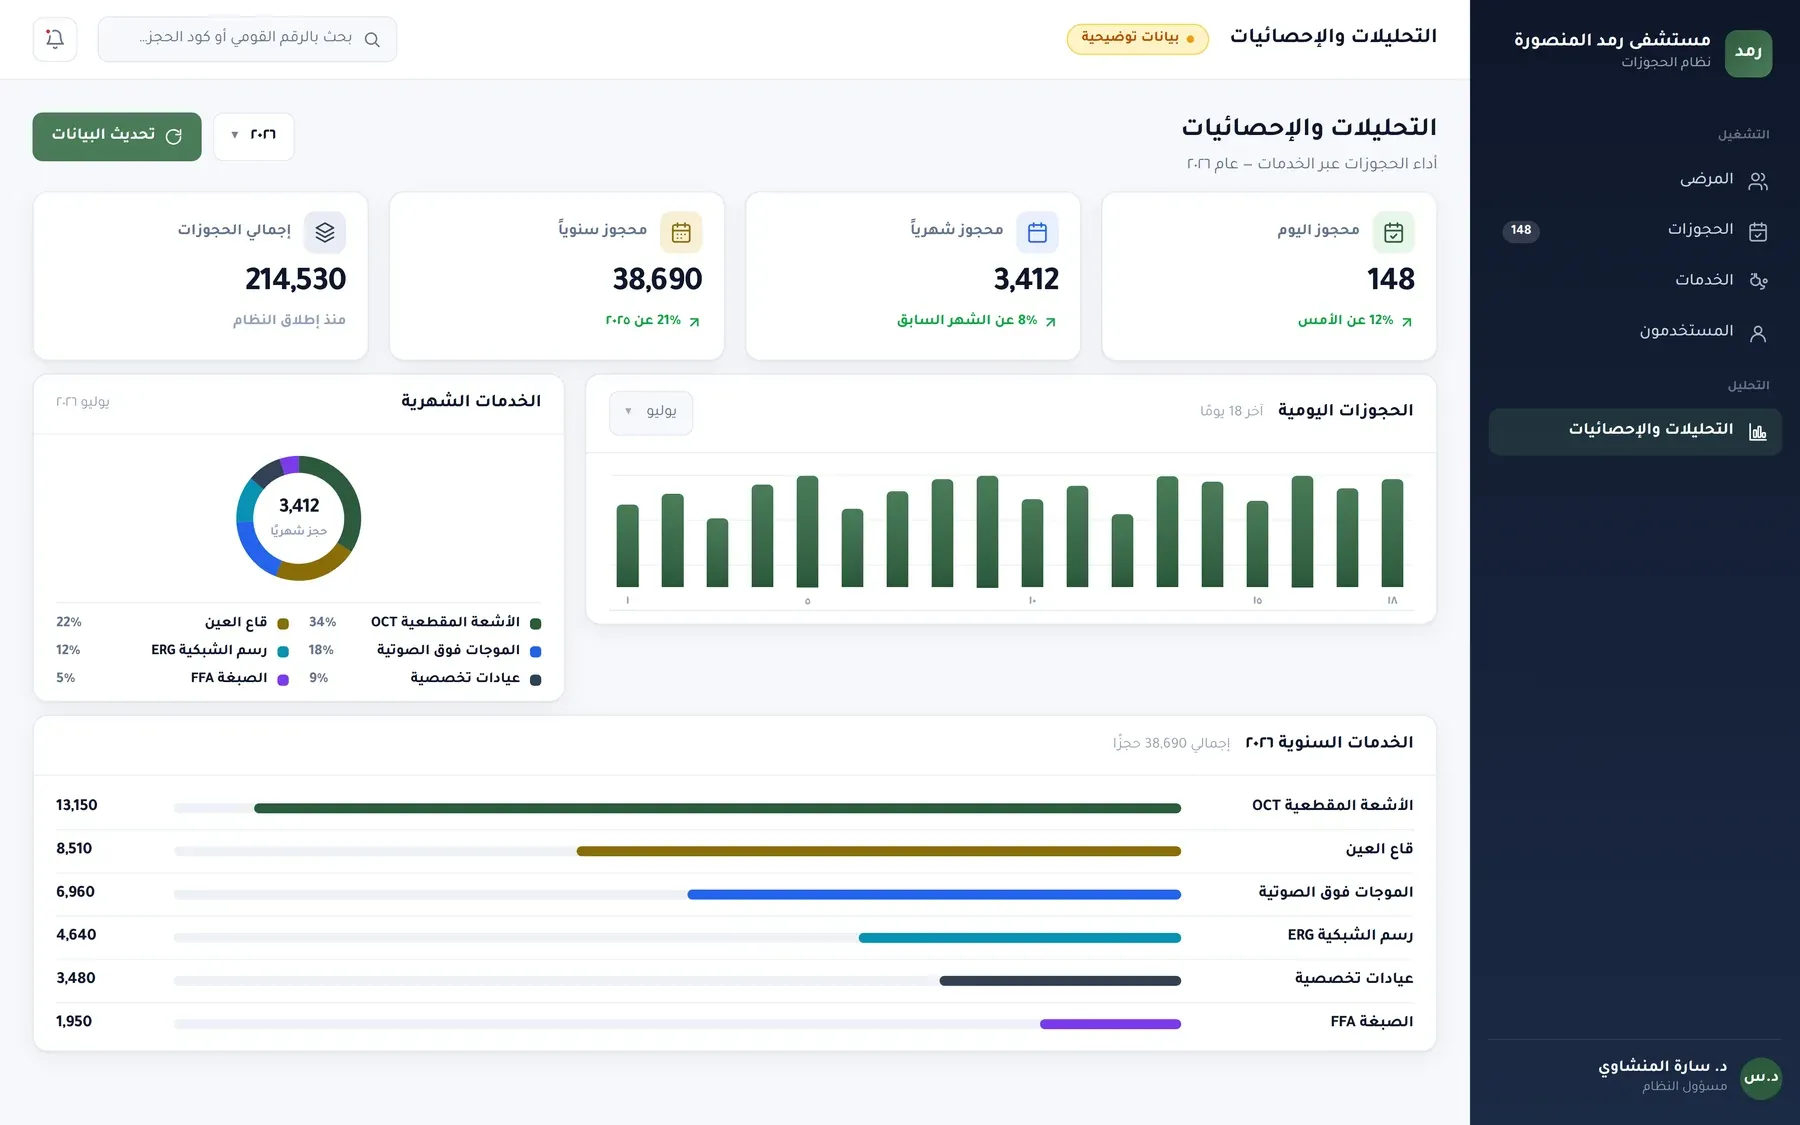Click the قاع العين yearly progress bar
Image resolution: width=1800 pixels, height=1125 pixels.
point(677,851)
